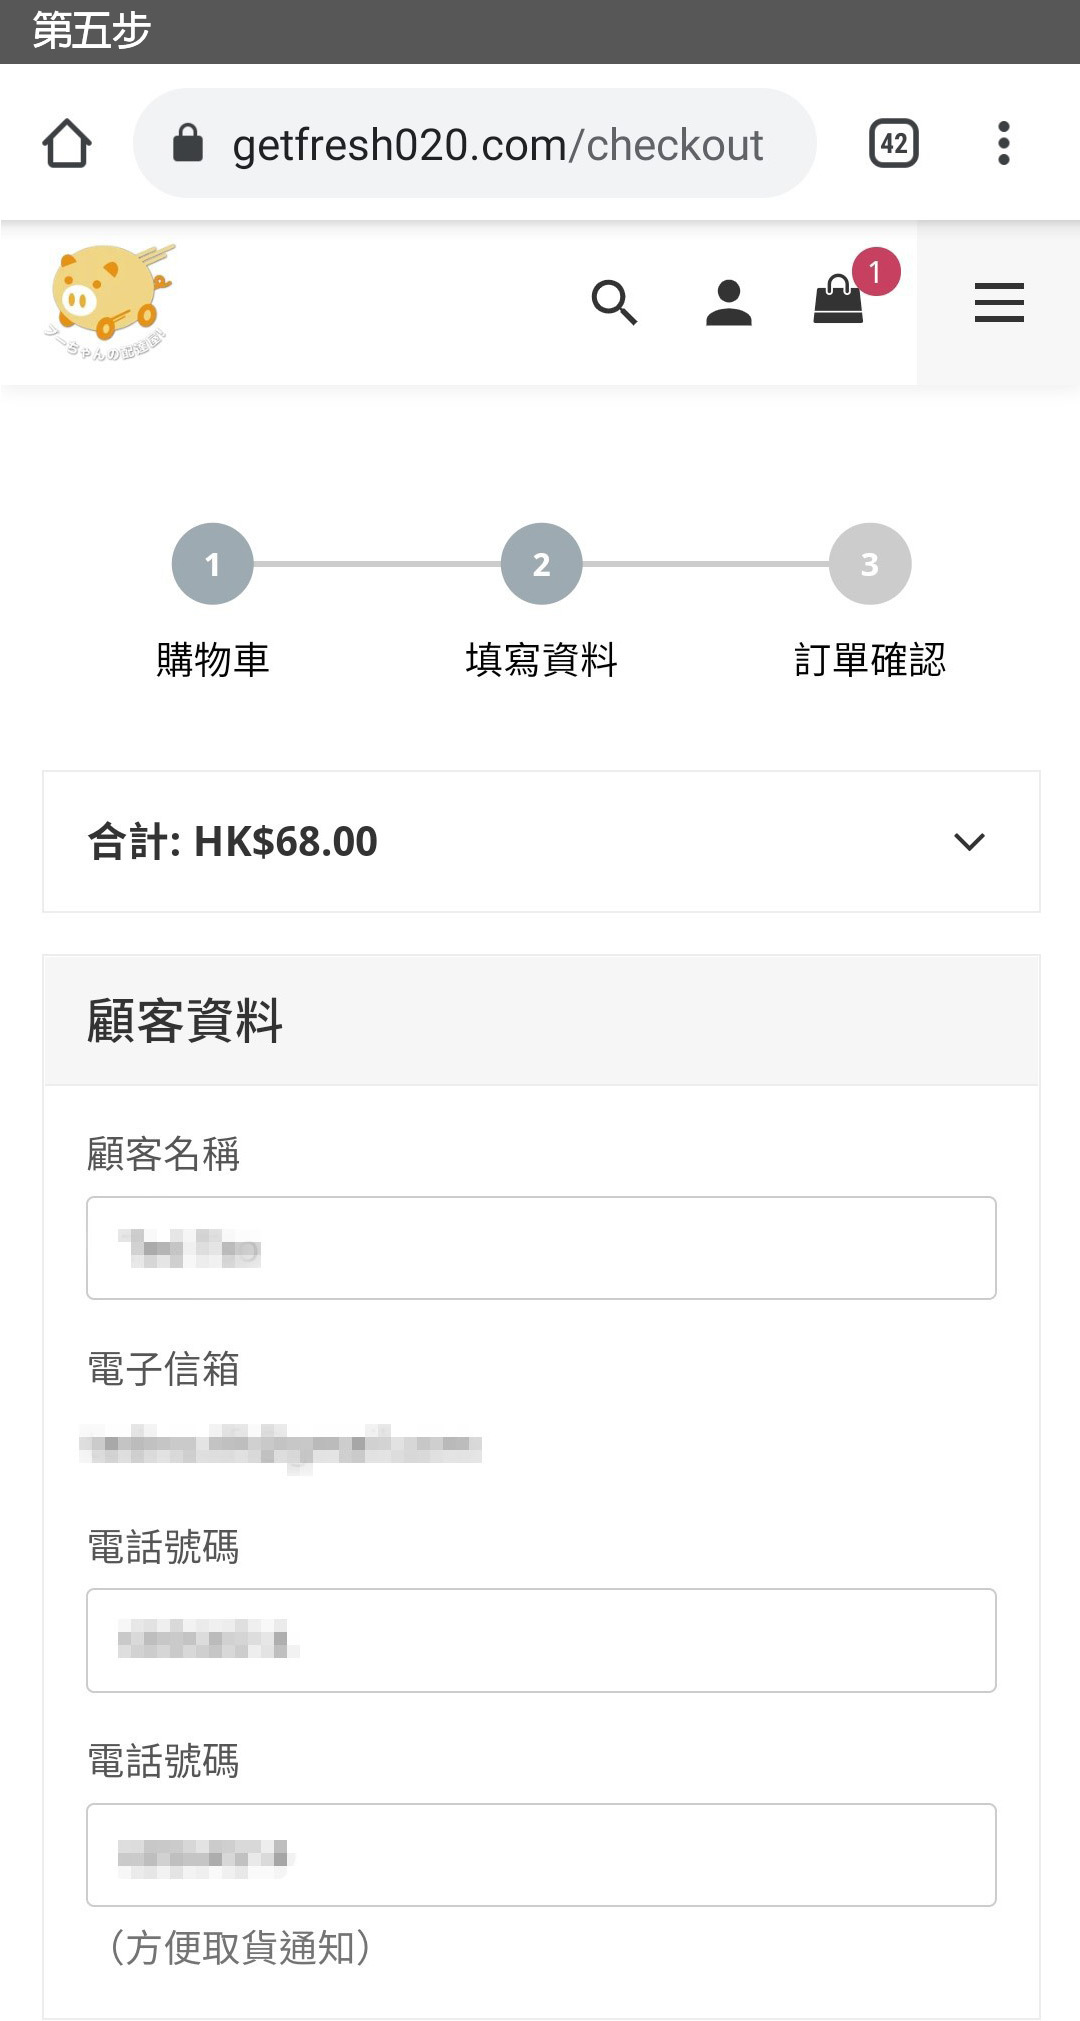This screenshot has width=1080, height=2021.
Task: Select step 2 circle 填寫資料
Action: coord(541,564)
